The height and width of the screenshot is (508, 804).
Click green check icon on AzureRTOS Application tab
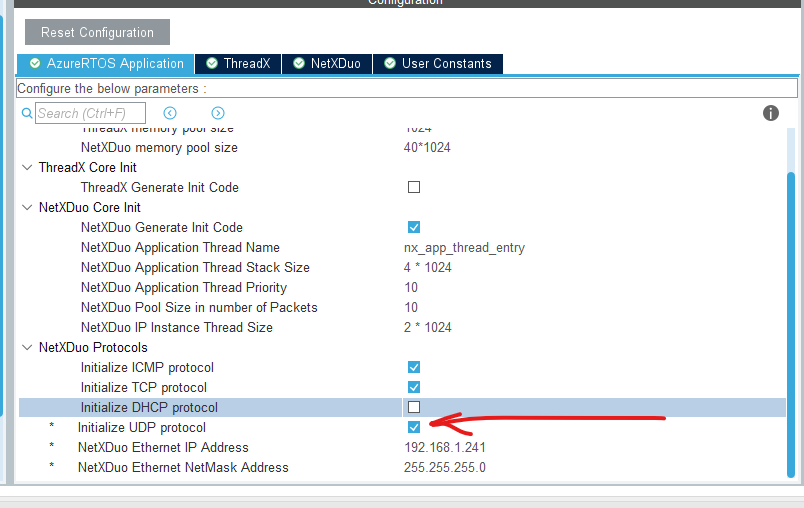point(35,63)
